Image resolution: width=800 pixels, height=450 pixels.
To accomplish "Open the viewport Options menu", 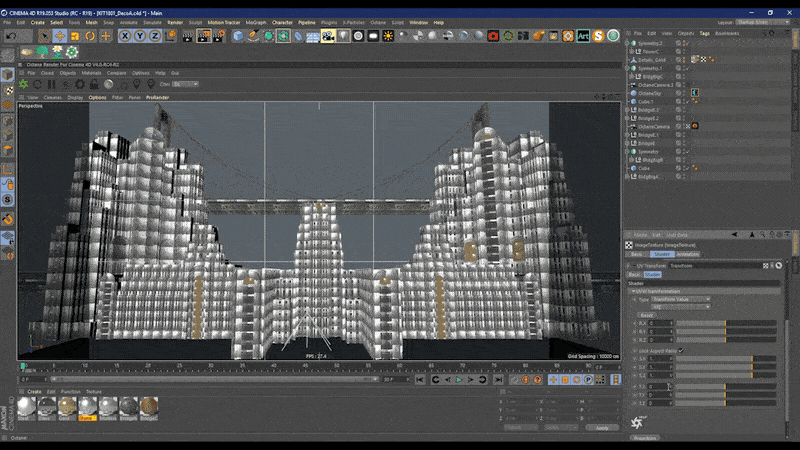I will (97, 97).
